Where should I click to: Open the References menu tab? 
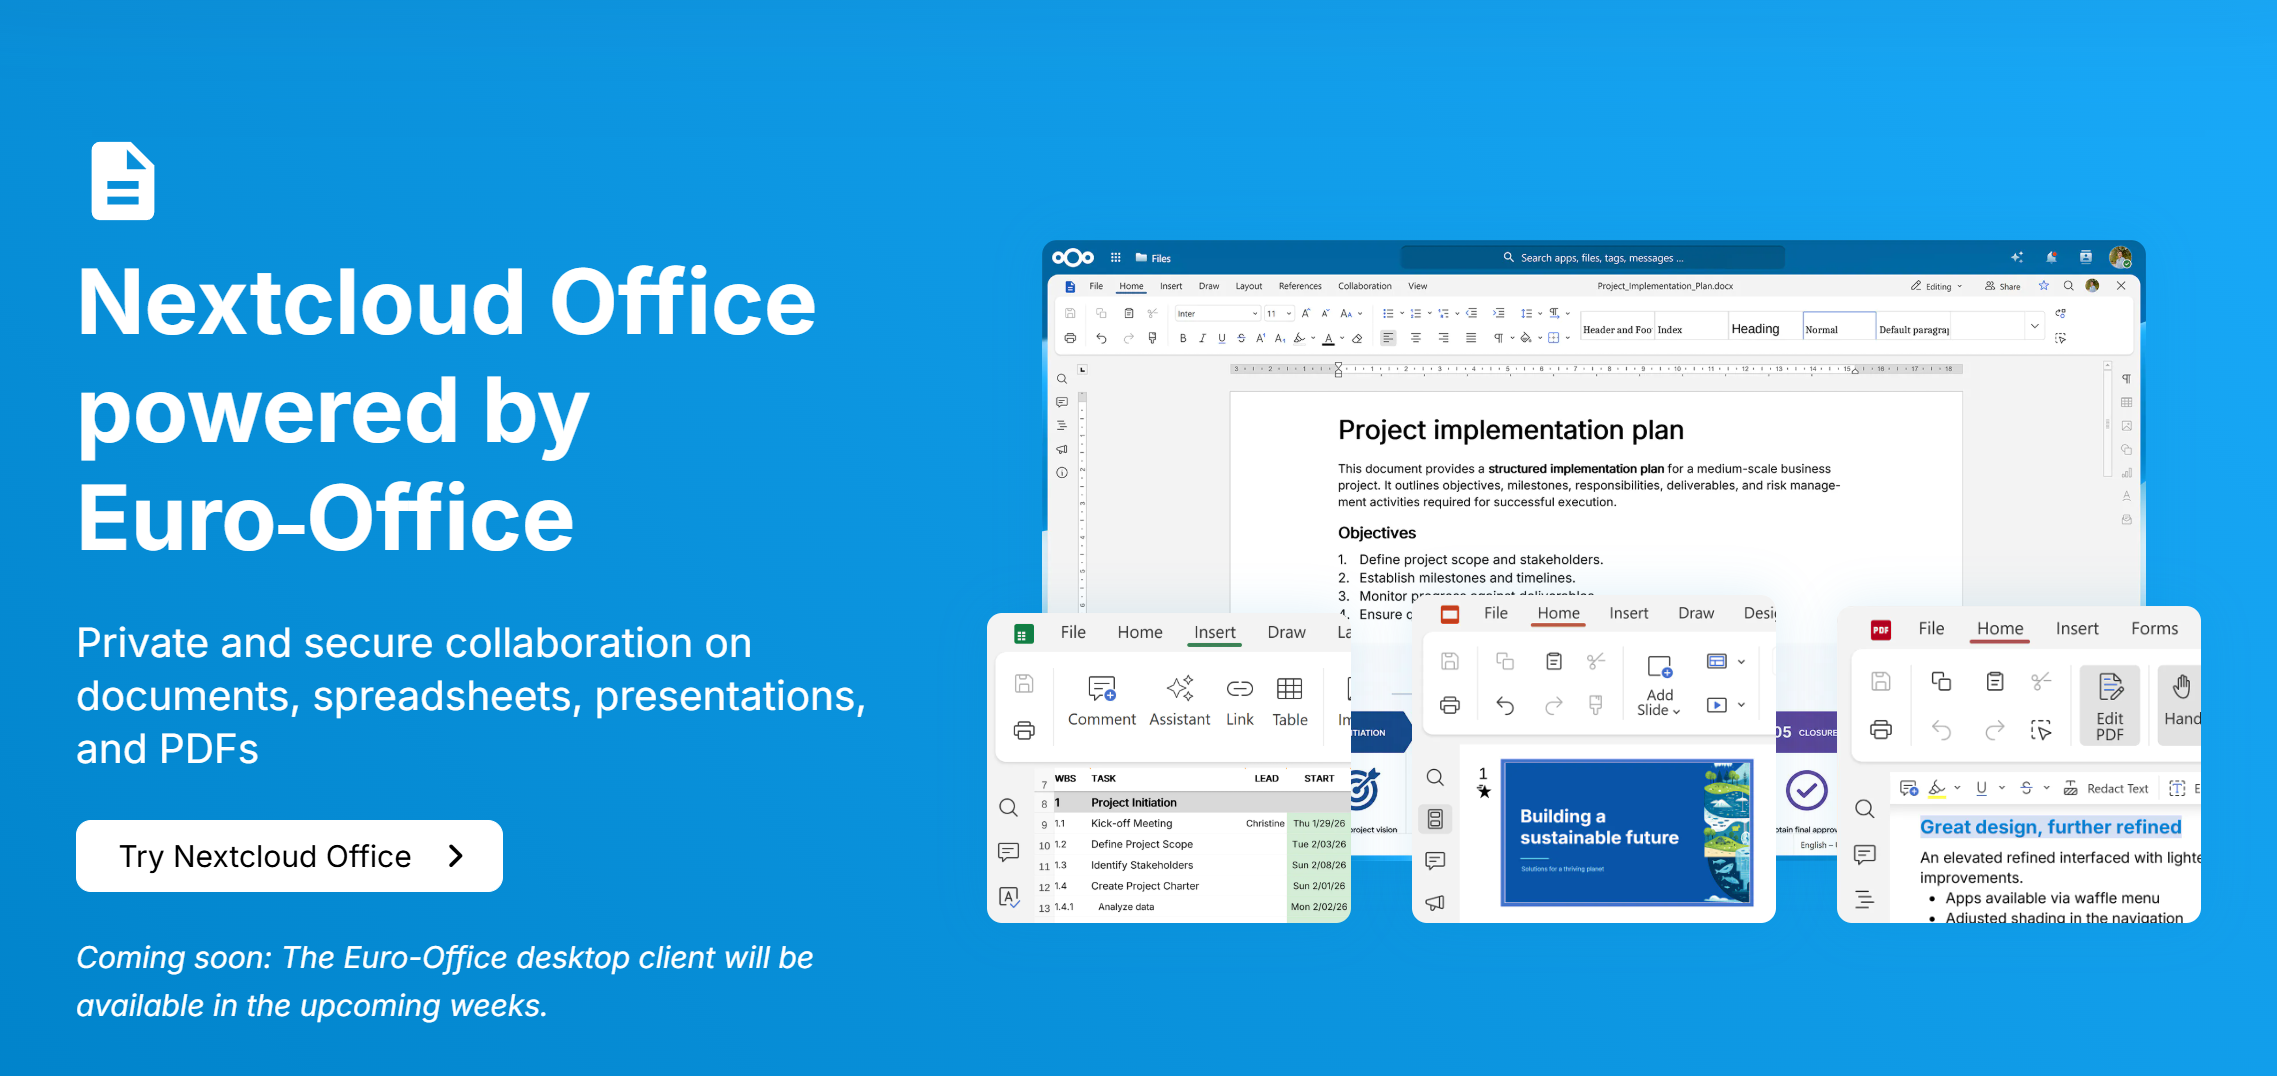(x=1300, y=286)
